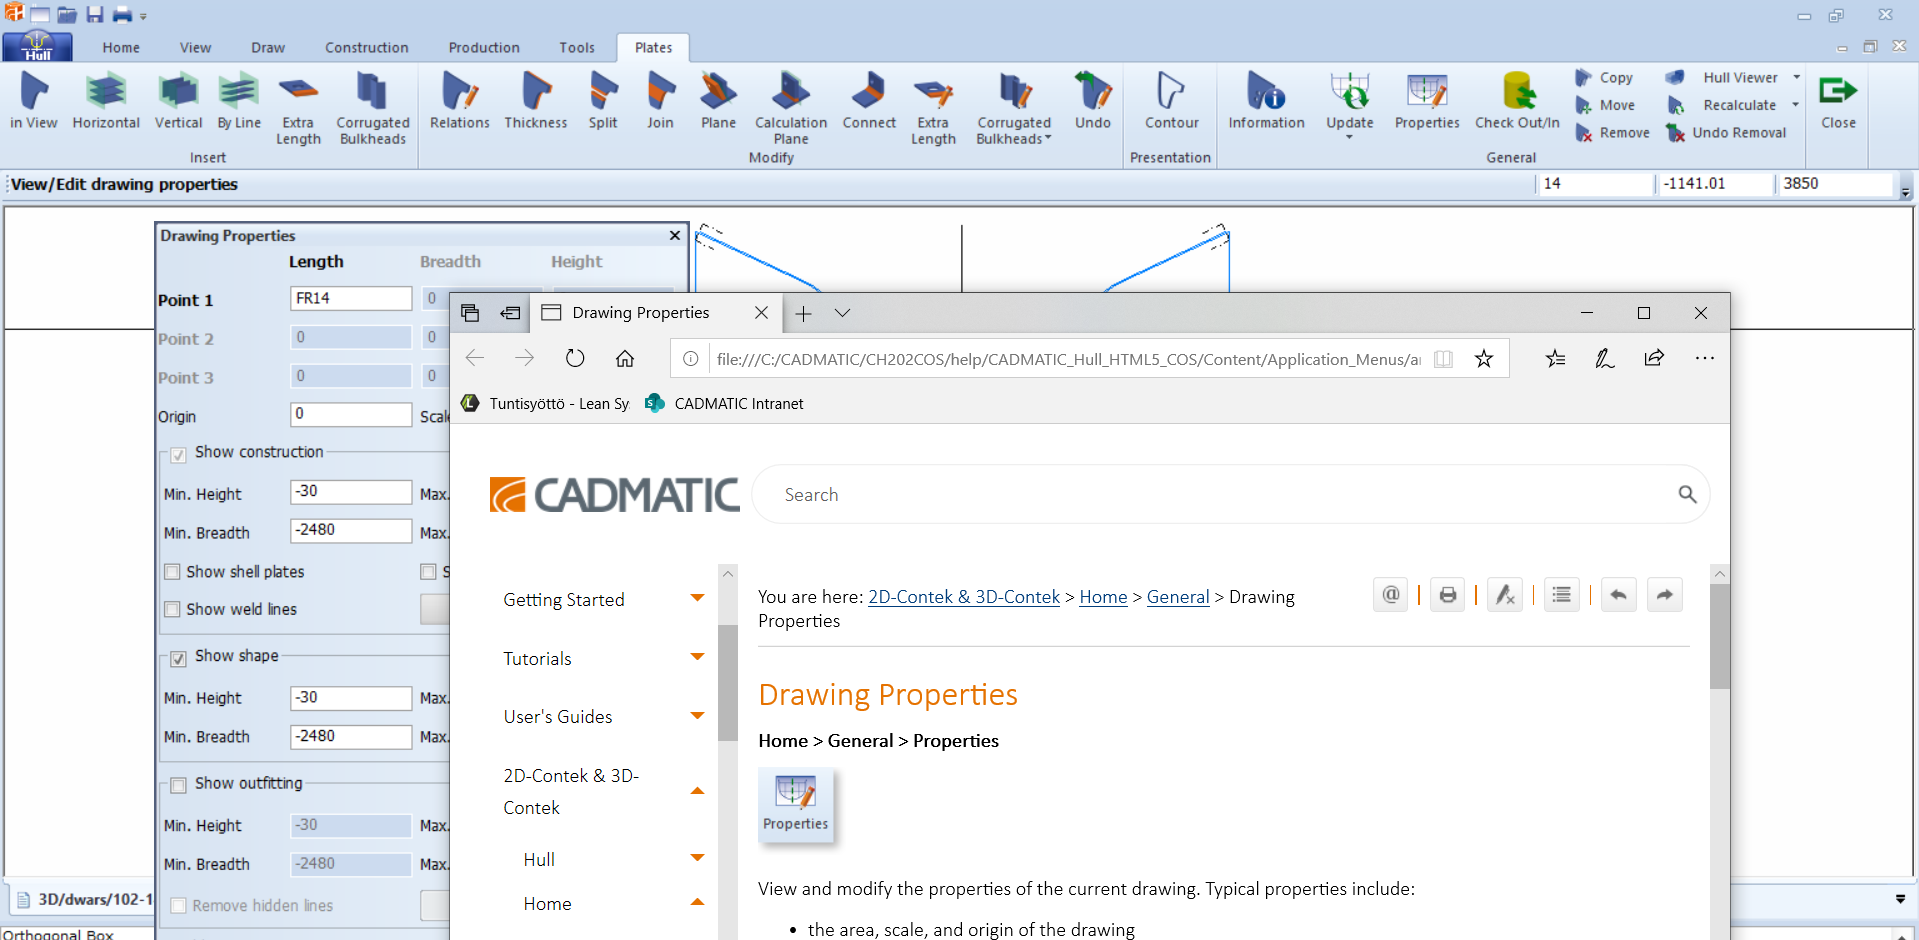Enable Show weld lines
Image resolution: width=1919 pixels, height=940 pixels.
tap(172, 609)
